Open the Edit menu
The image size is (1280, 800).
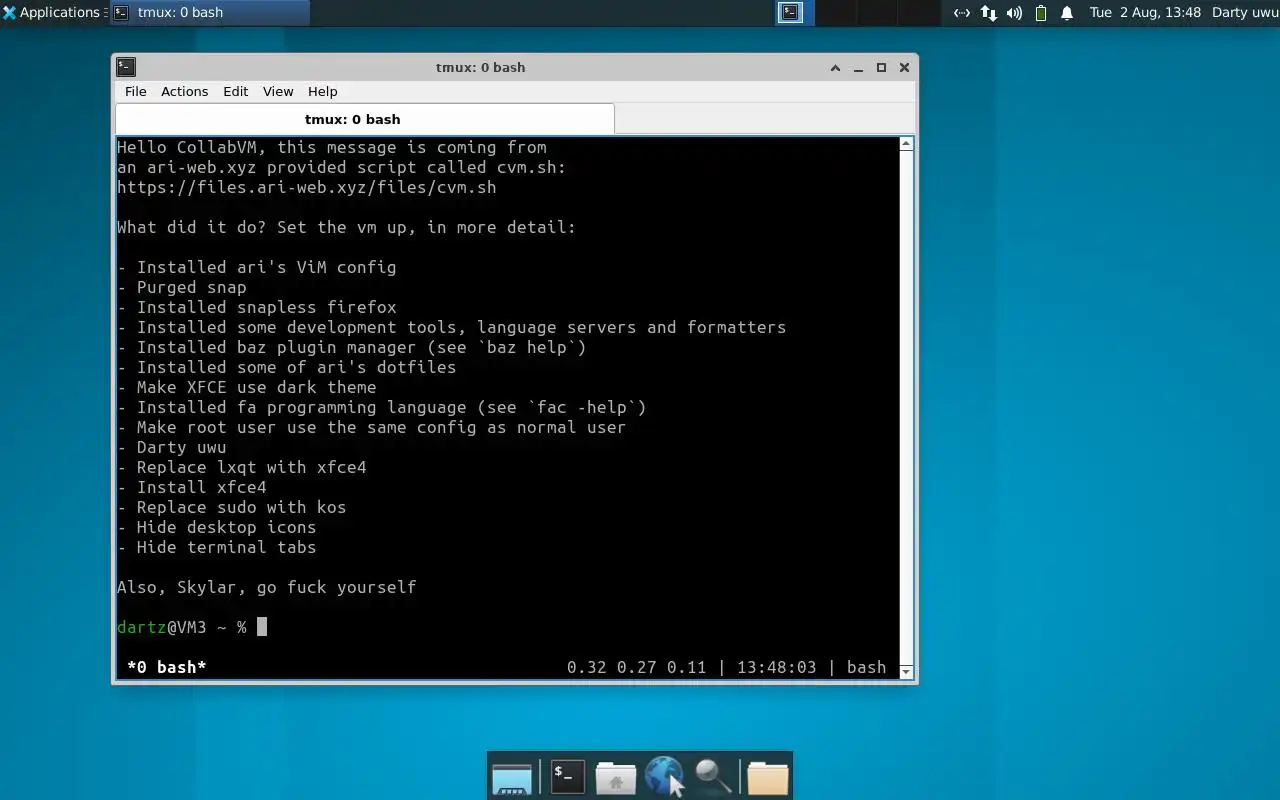point(236,91)
